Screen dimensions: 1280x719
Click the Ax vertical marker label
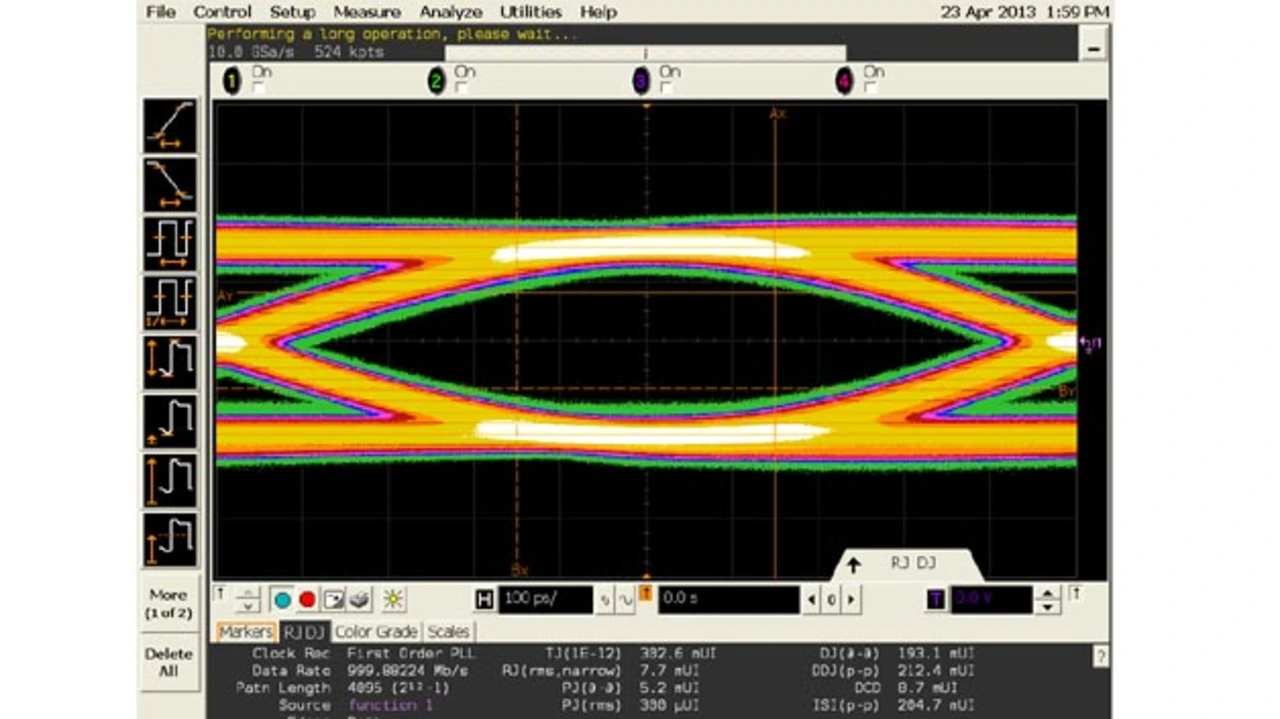point(777,114)
